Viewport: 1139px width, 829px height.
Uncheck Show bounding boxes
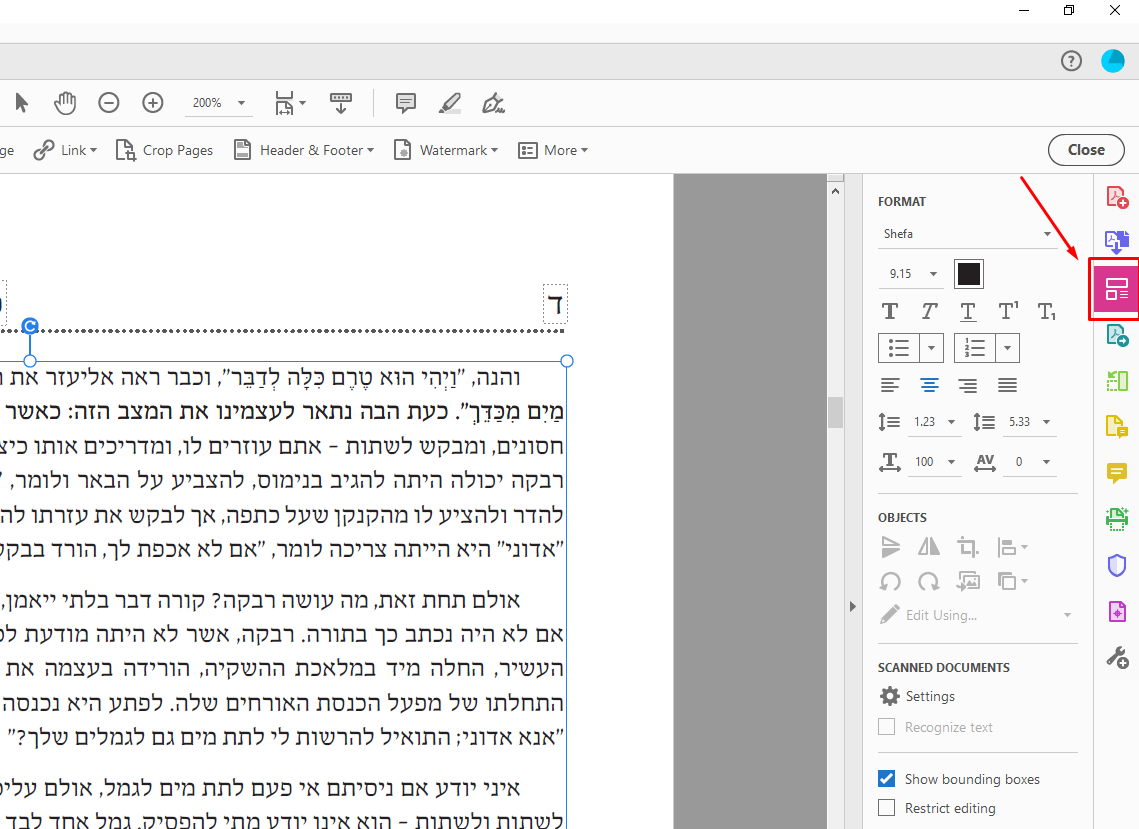(x=886, y=779)
